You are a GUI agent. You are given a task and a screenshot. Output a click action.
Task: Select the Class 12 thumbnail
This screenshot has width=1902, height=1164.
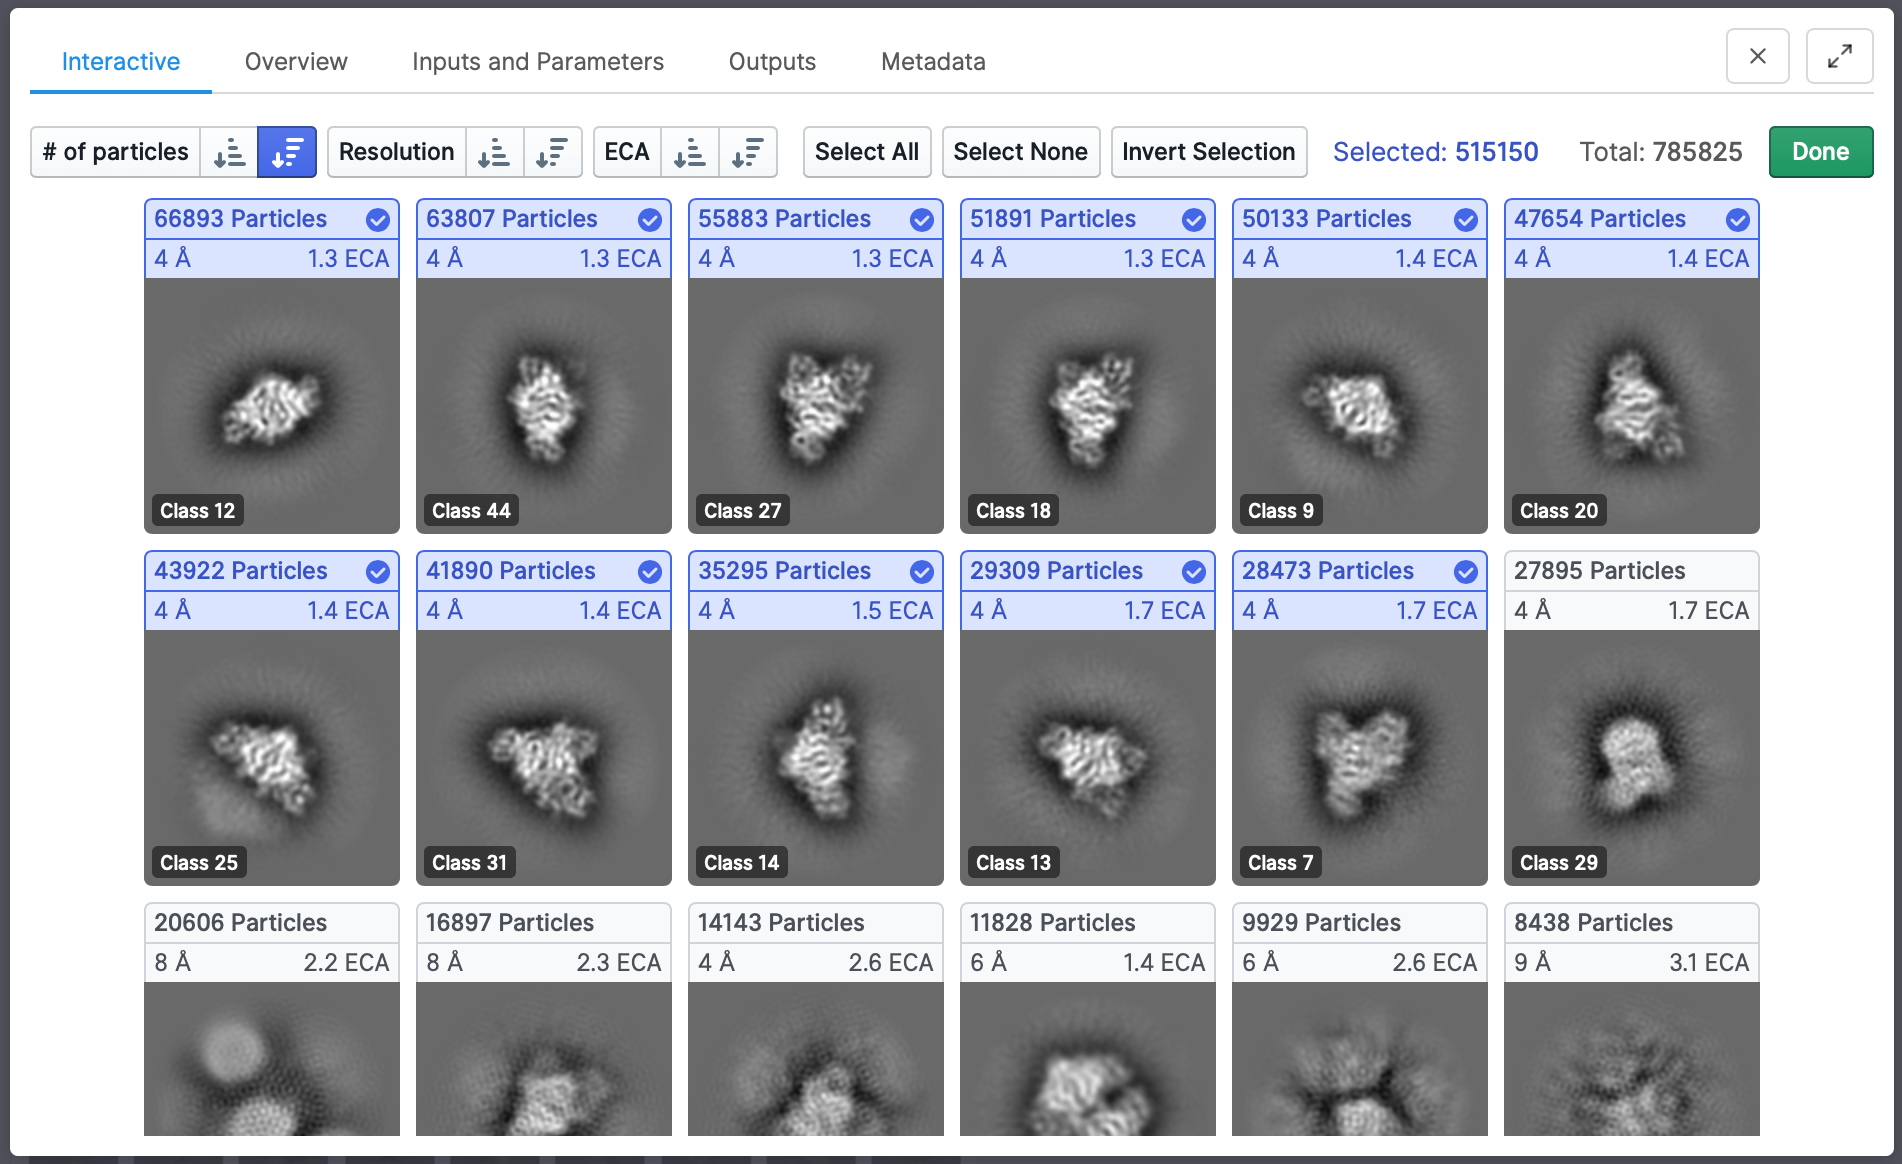[272, 406]
